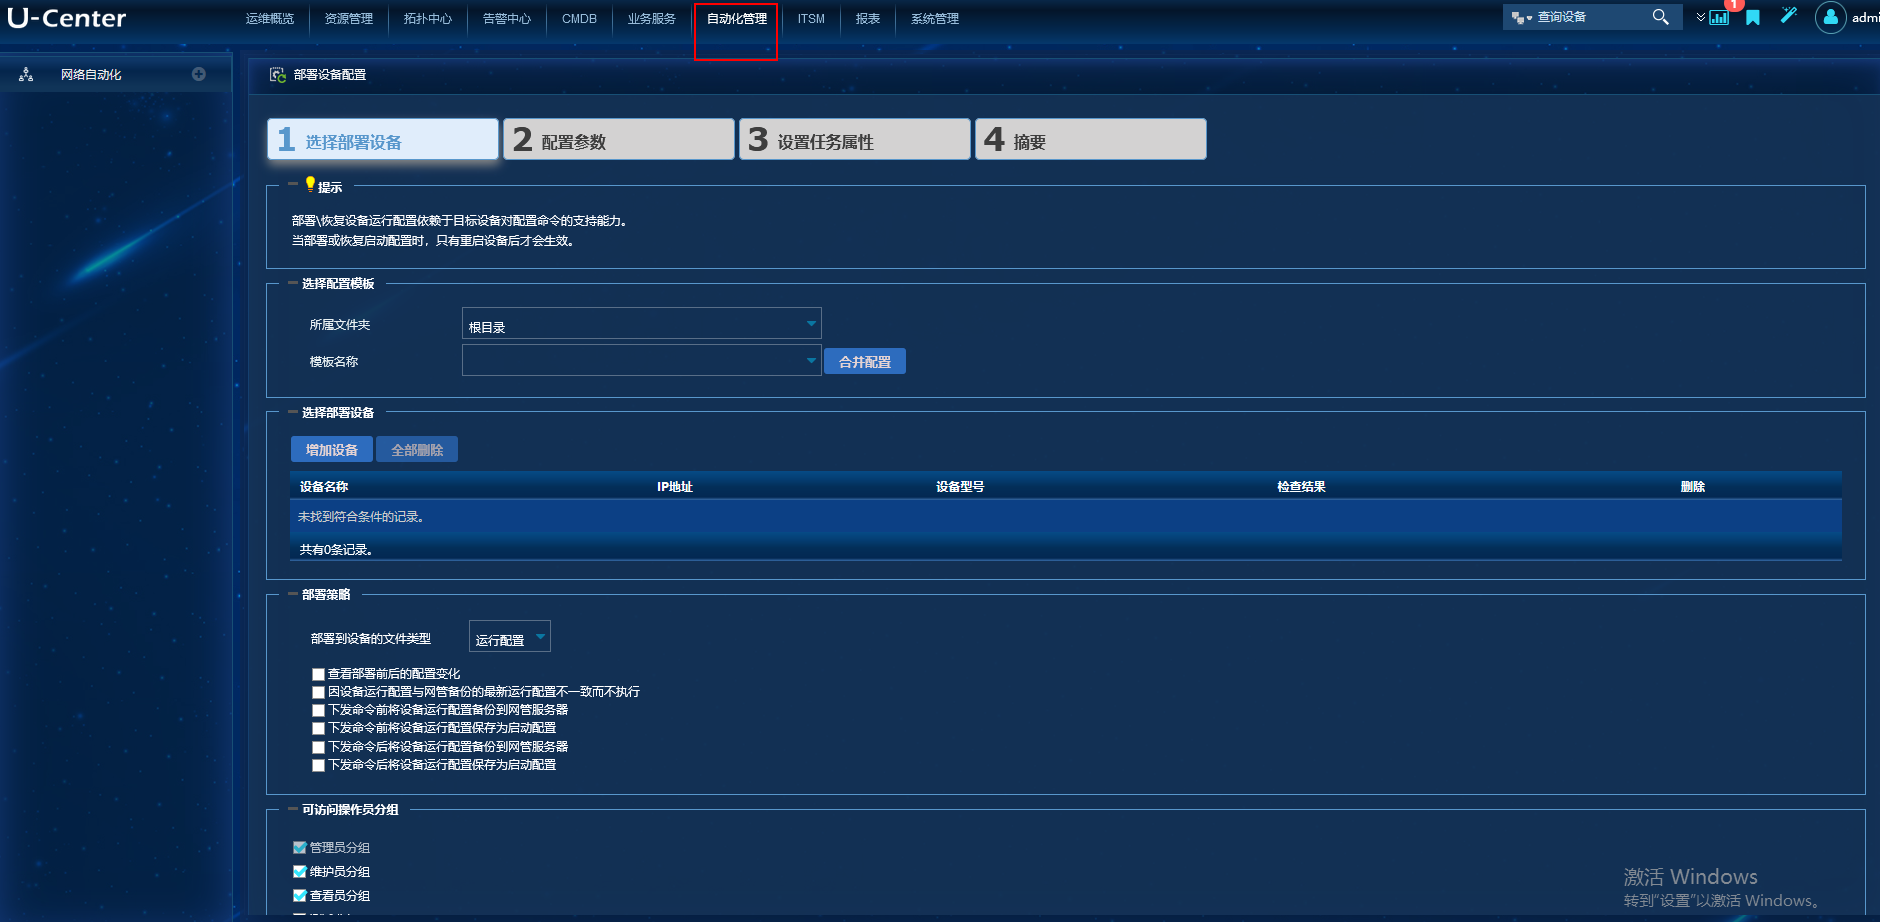Click the lightbulb icon next to 提示

pyautogui.click(x=310, y=184)
